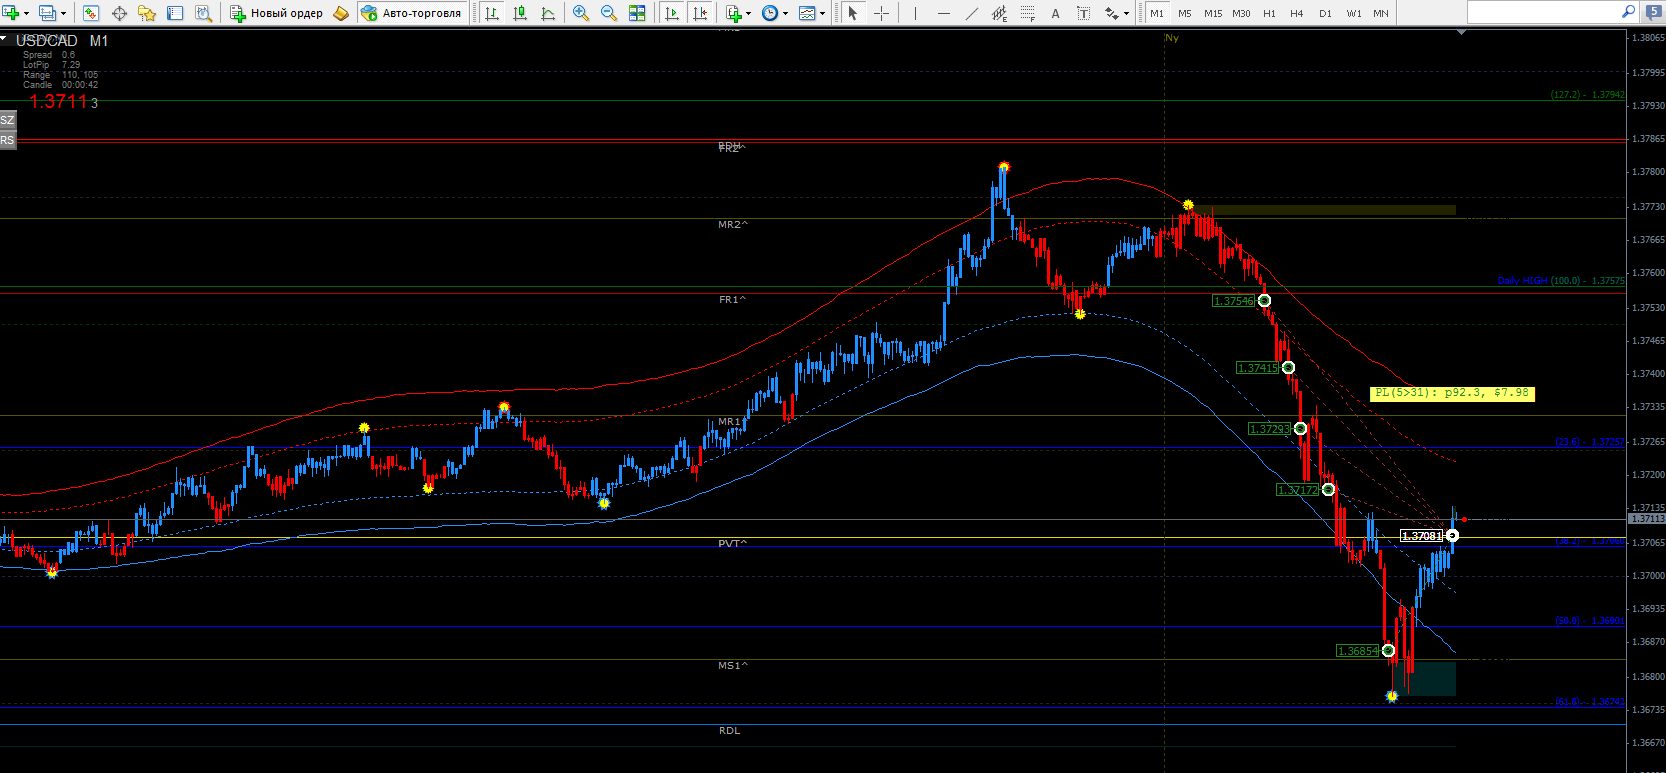Select the 1.36854 price label

coord(1358,651)
